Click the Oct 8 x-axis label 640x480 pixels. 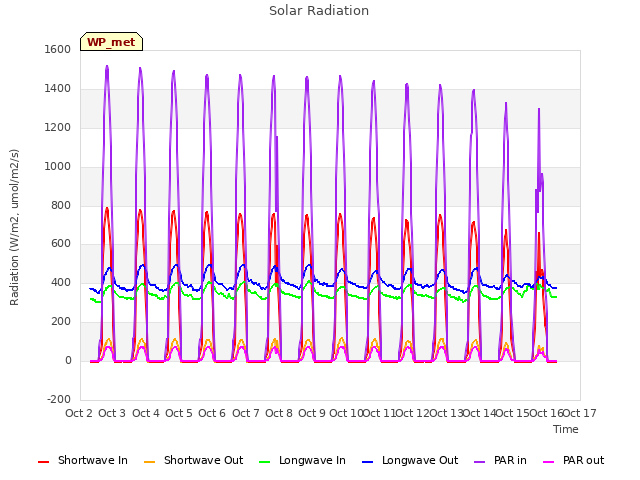tap(279, 413)
